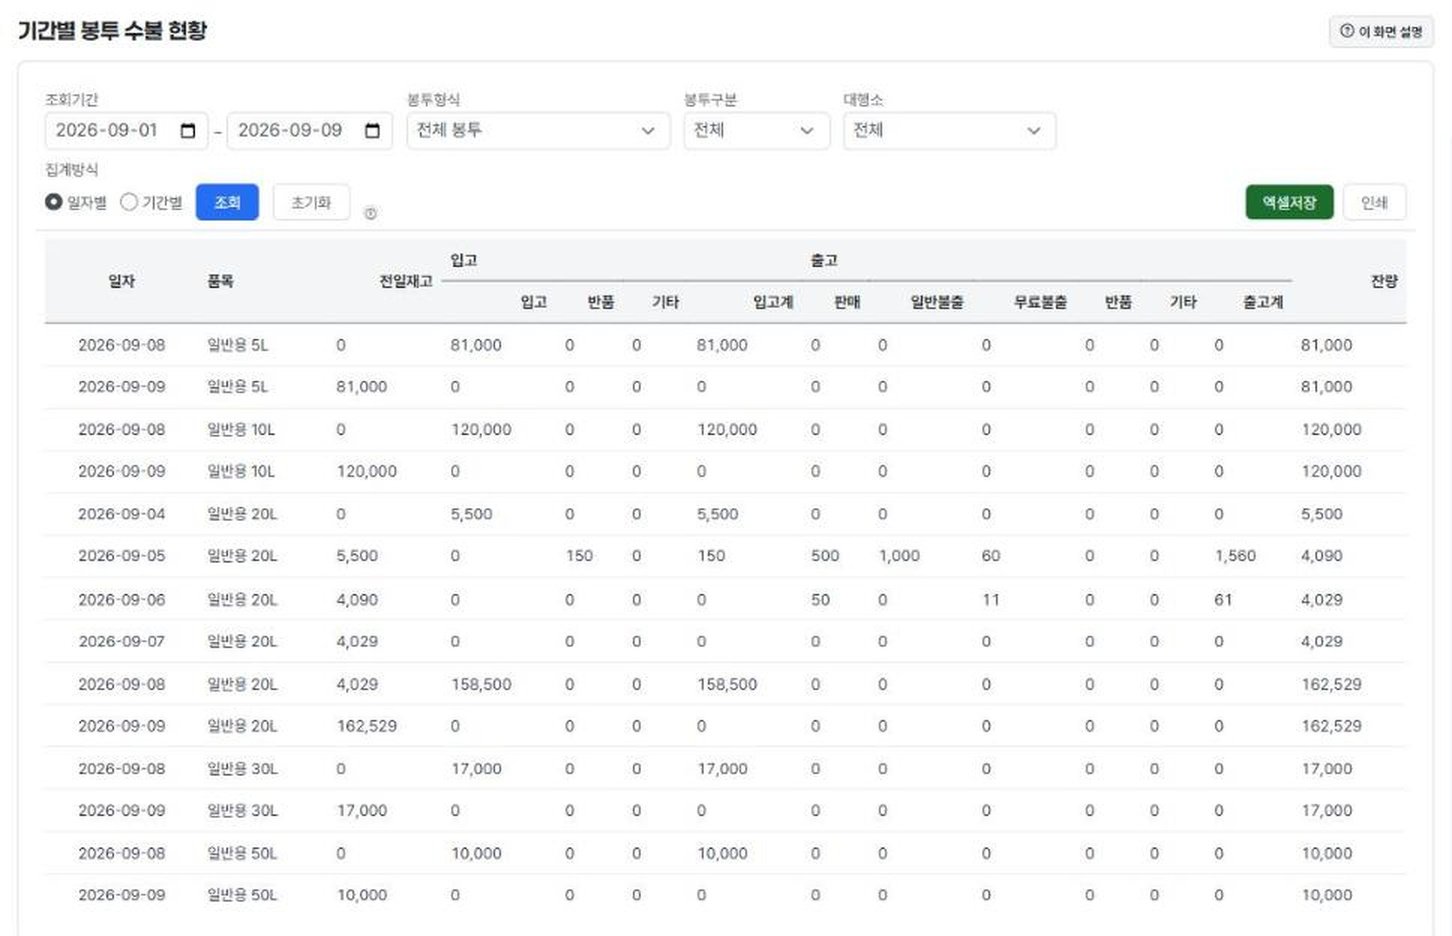Click the 출고계 column header
1452x936 pixels.
pos(1263,302)
